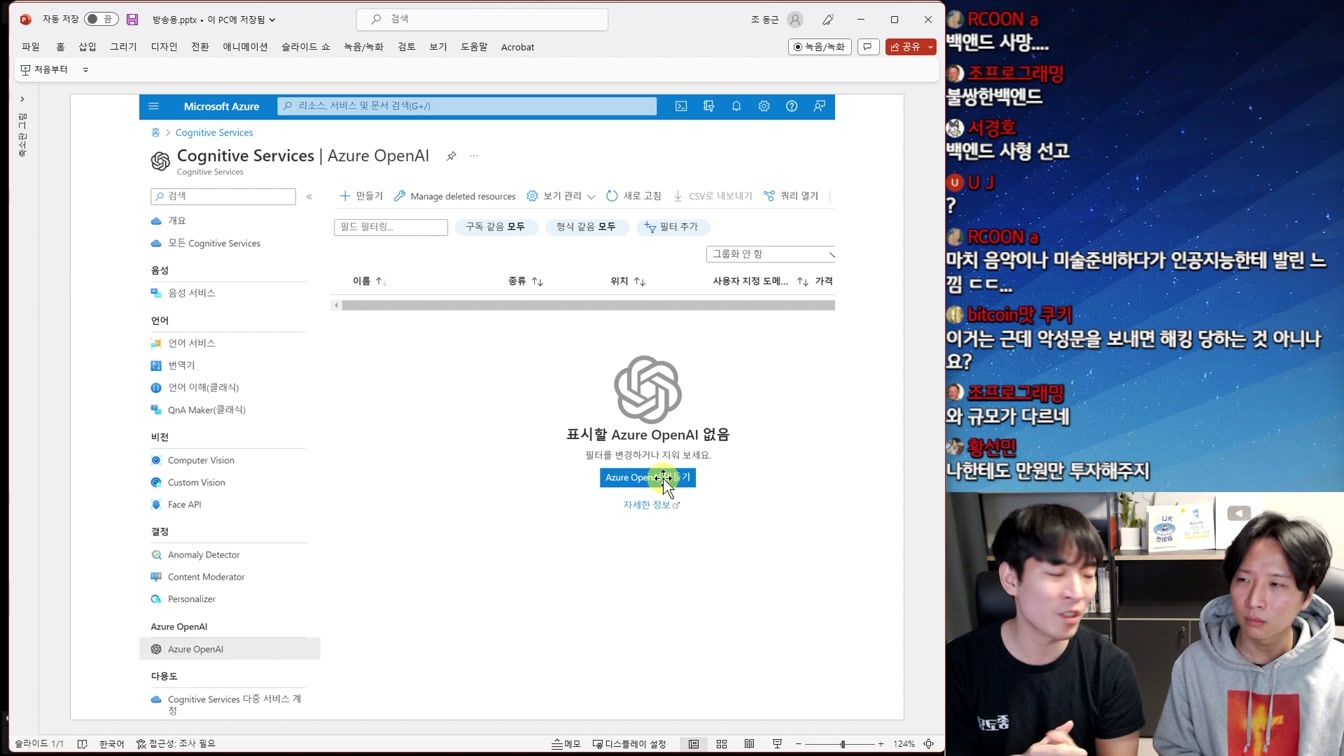Open the 슬라이드 쇼 ribbon tab
The width and height of the screenshot is (1344, 756).
(x=305, y=47)
